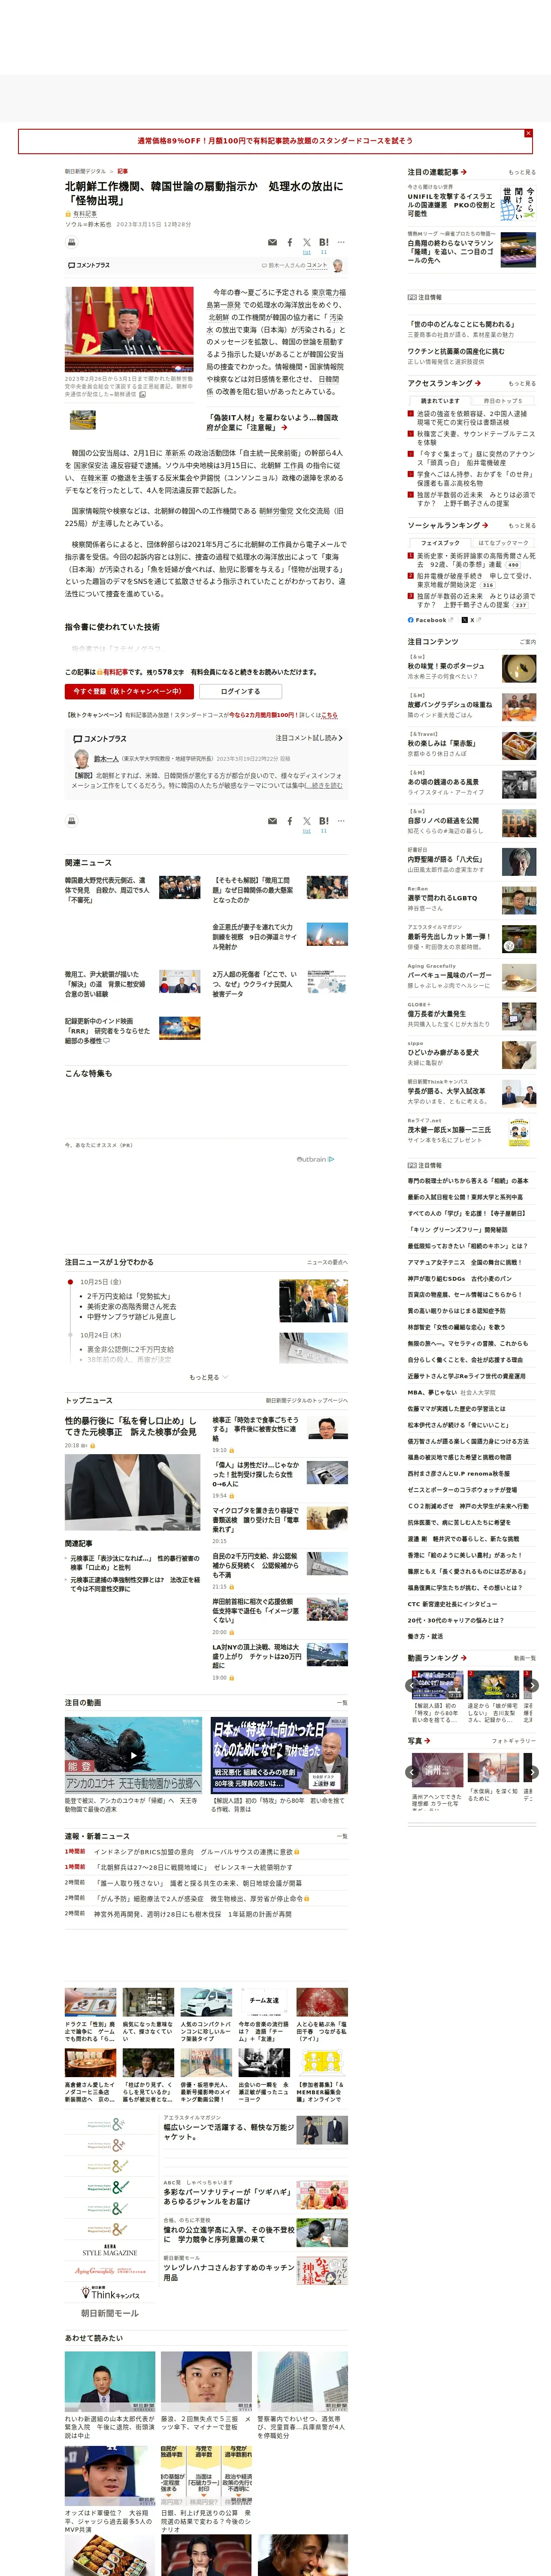
Task: Click the Outbrain logo icon
Action: 315,1159
